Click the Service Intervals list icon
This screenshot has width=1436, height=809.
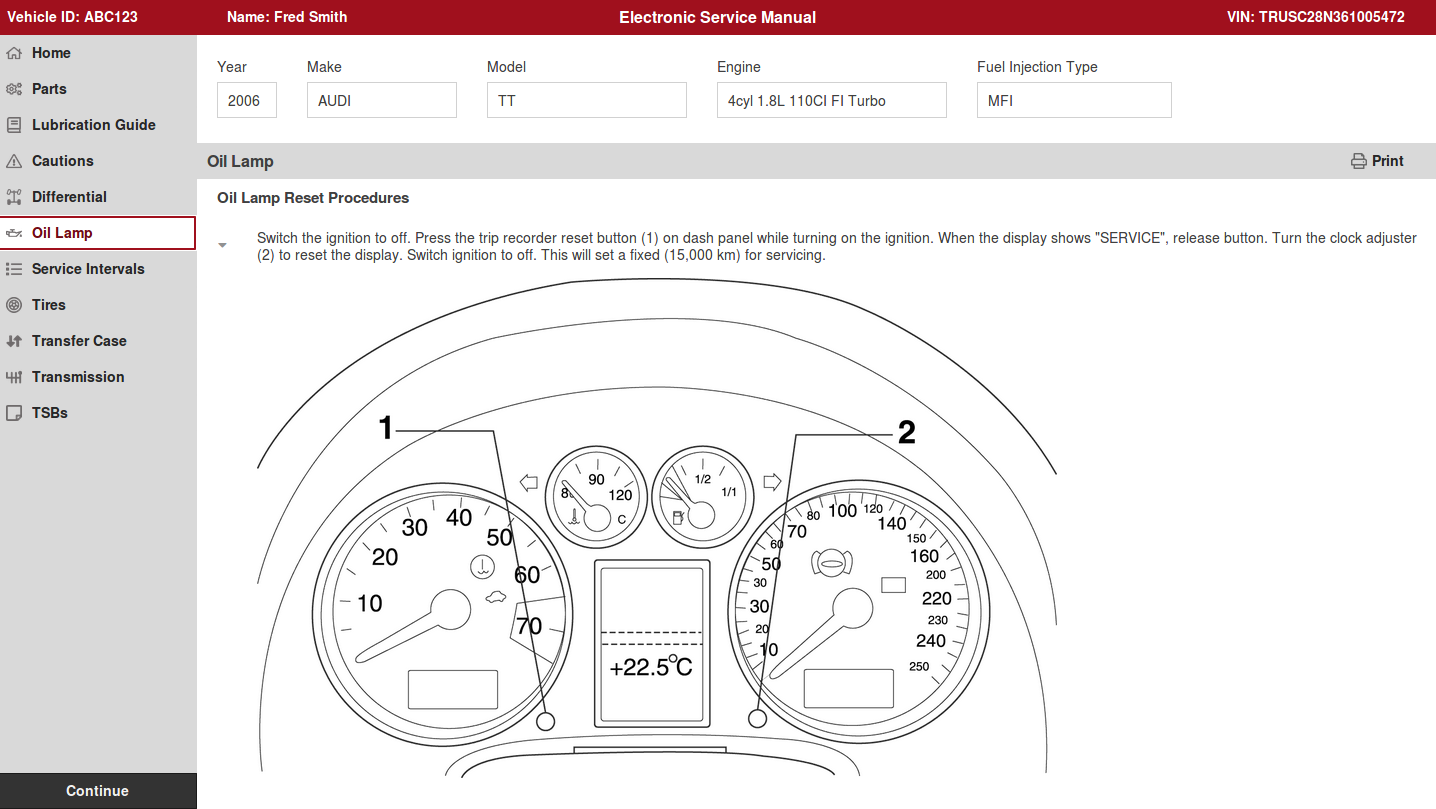(x=14, y=269)
